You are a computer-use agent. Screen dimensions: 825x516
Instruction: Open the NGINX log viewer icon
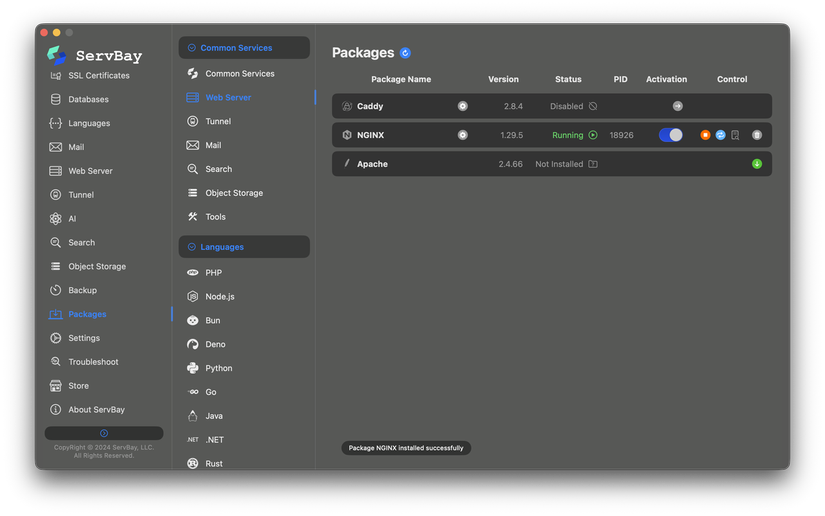coord(735,135)
